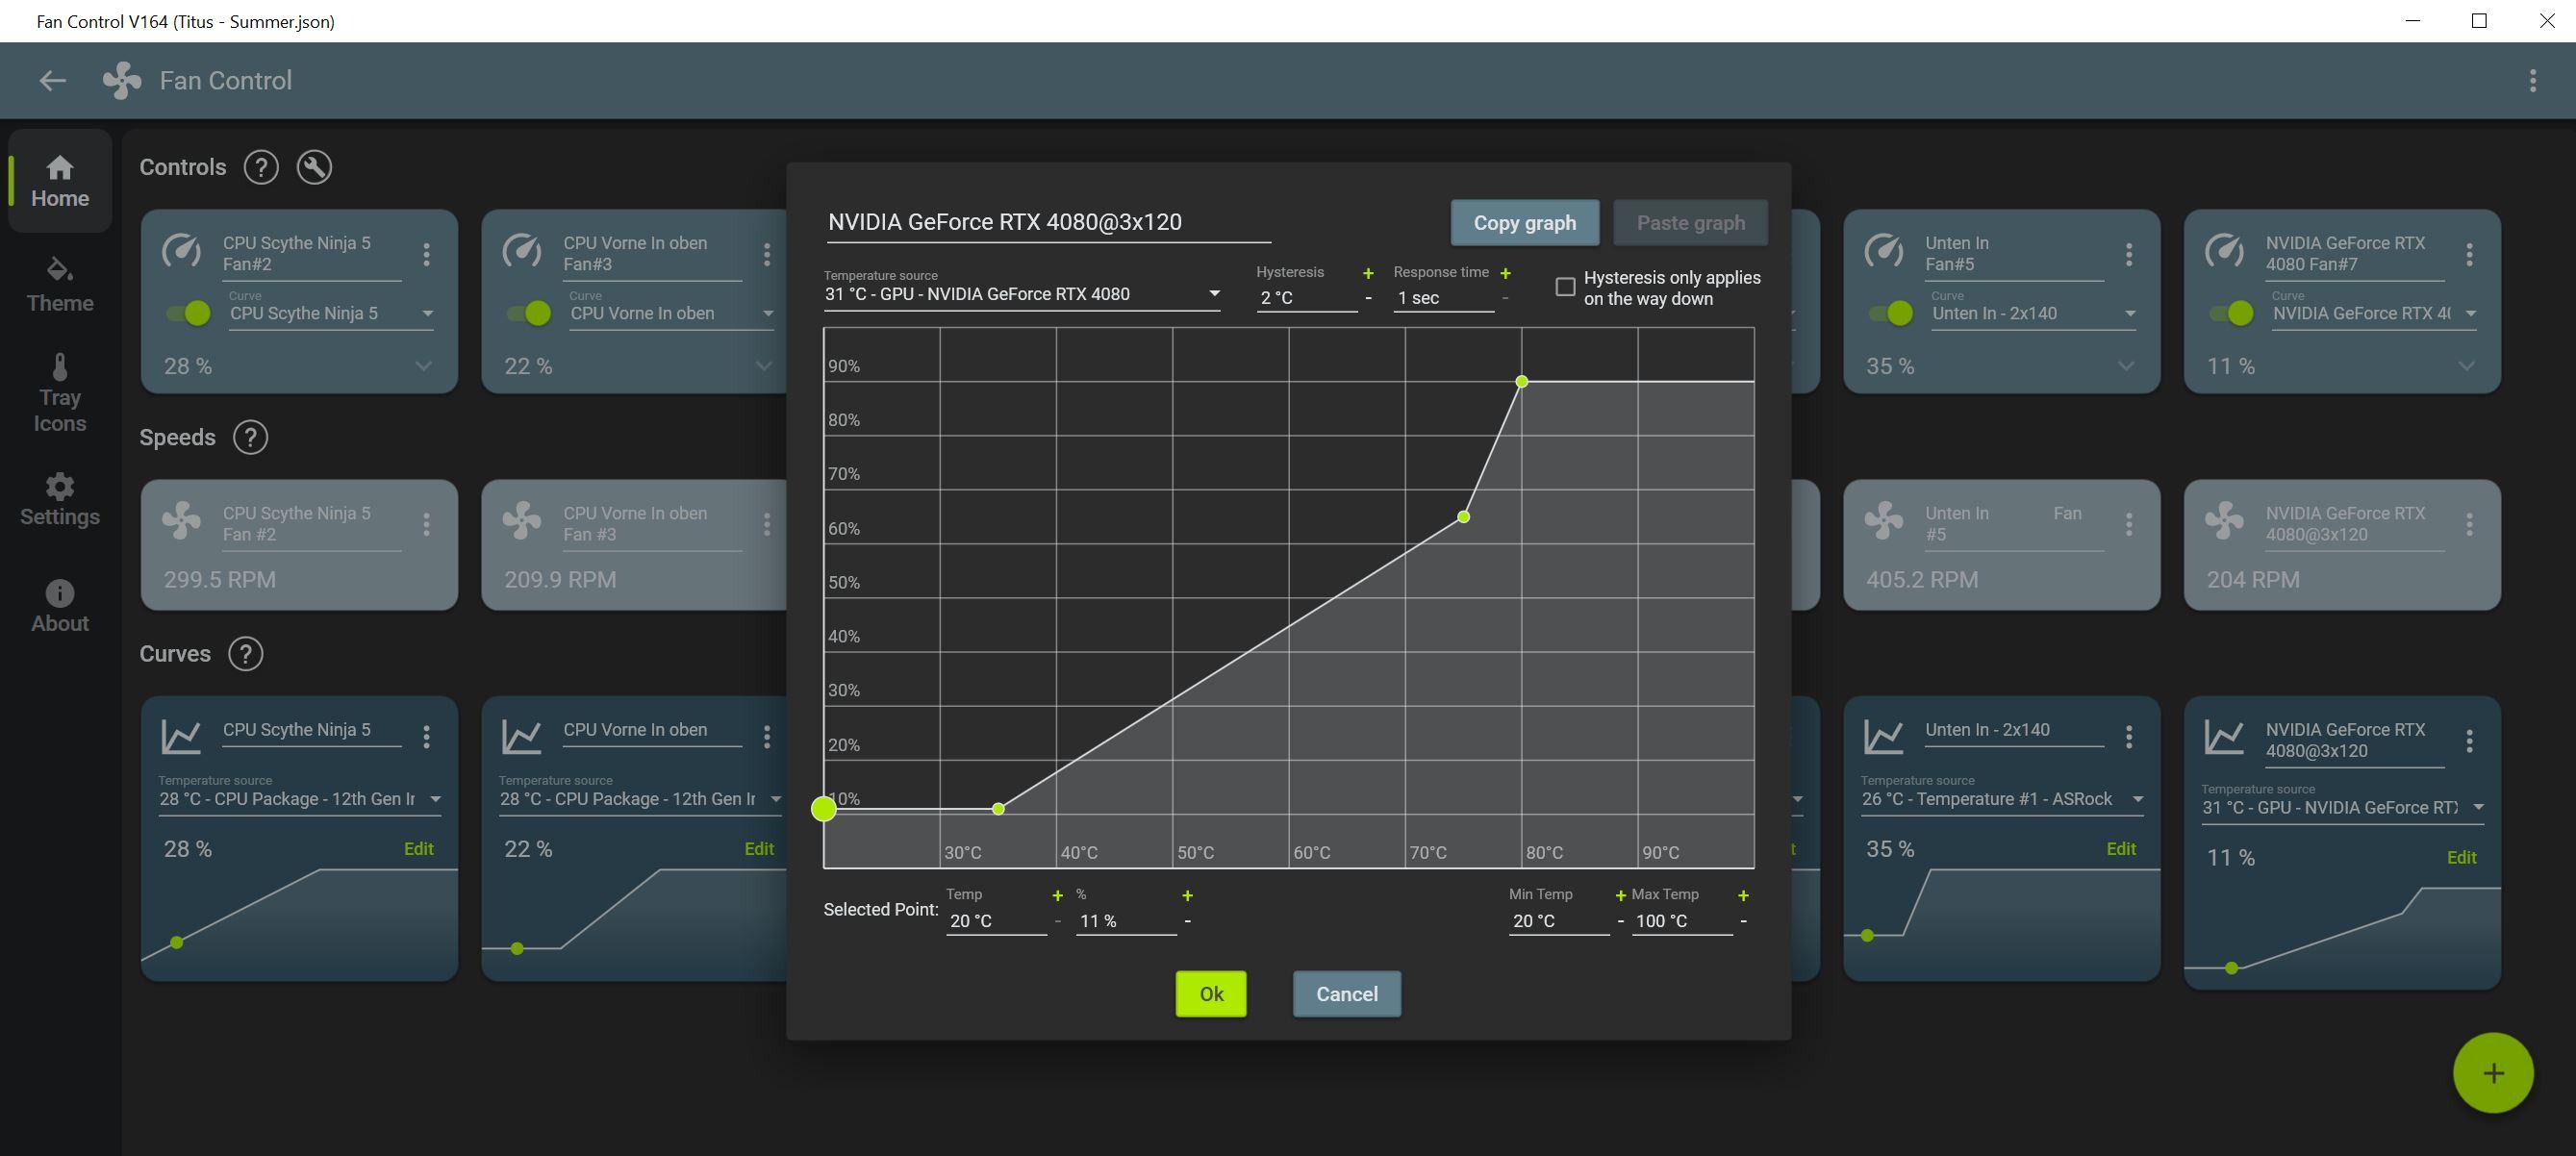Image resolution: width=2576 pixels, height=1156 pixels.
Task: Click gauge icon on Unten In Fan#5 control
Action: click(x=1884, y=250)
